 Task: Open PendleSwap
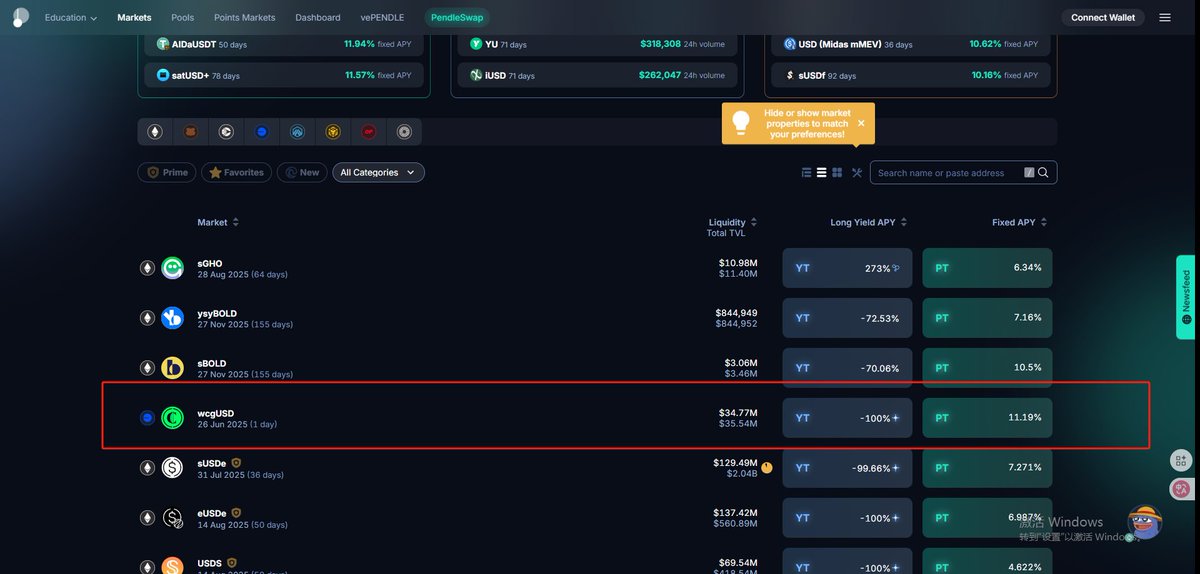point(456,18)
